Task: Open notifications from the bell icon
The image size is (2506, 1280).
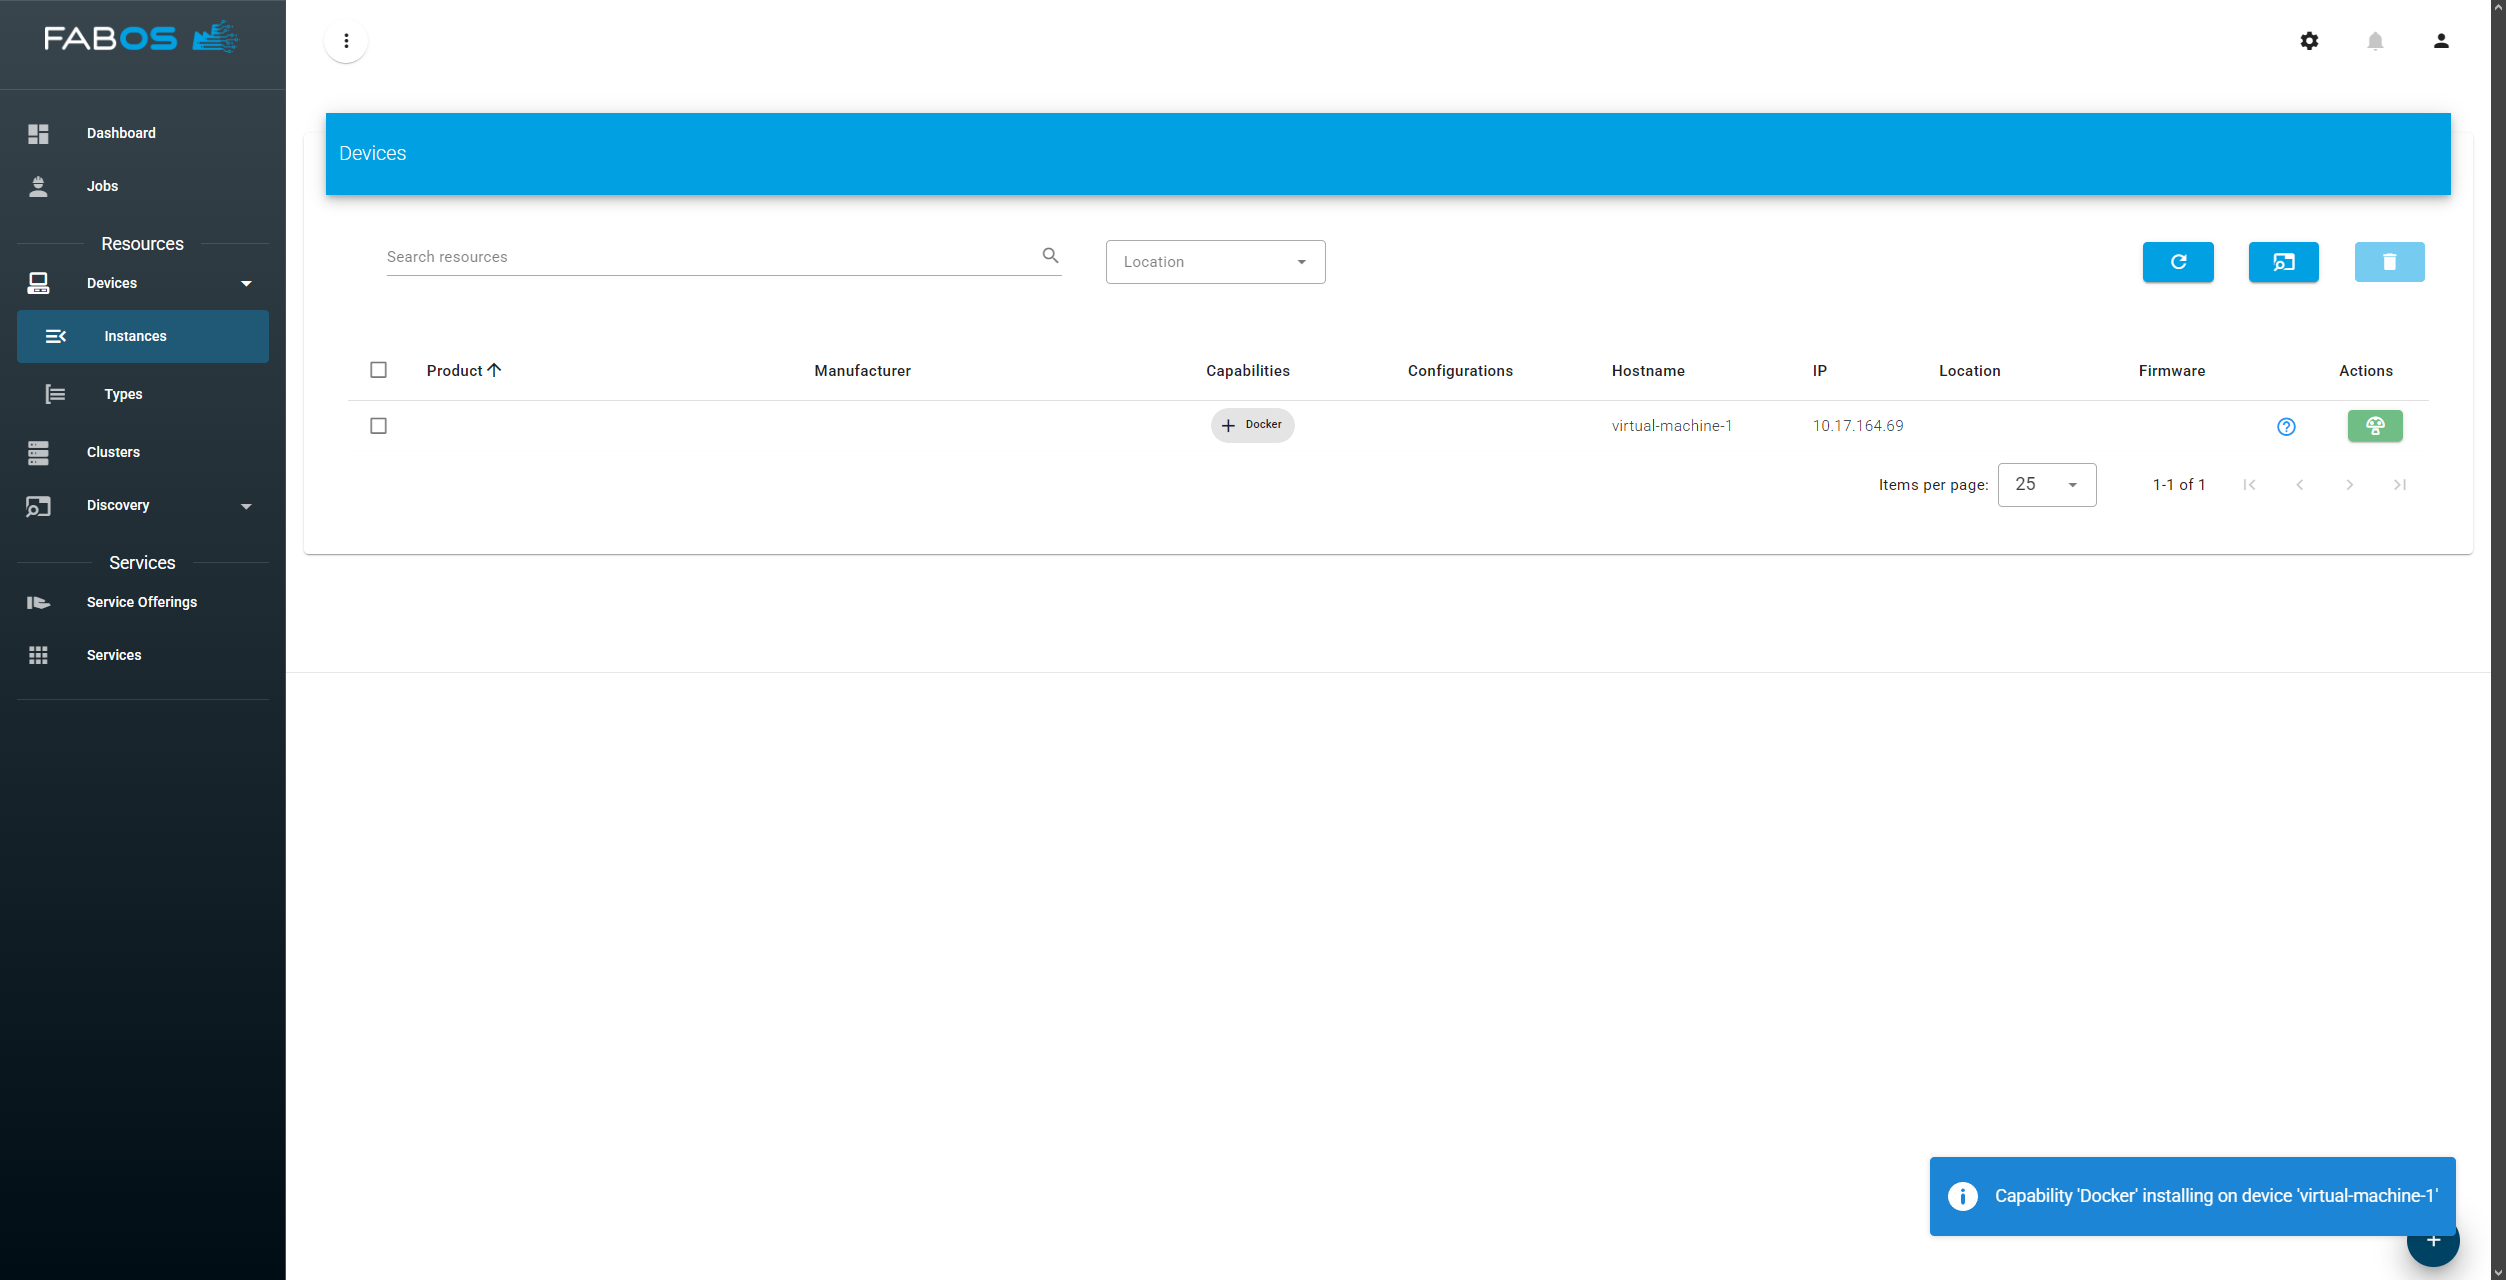Action: pos(2376,41)
